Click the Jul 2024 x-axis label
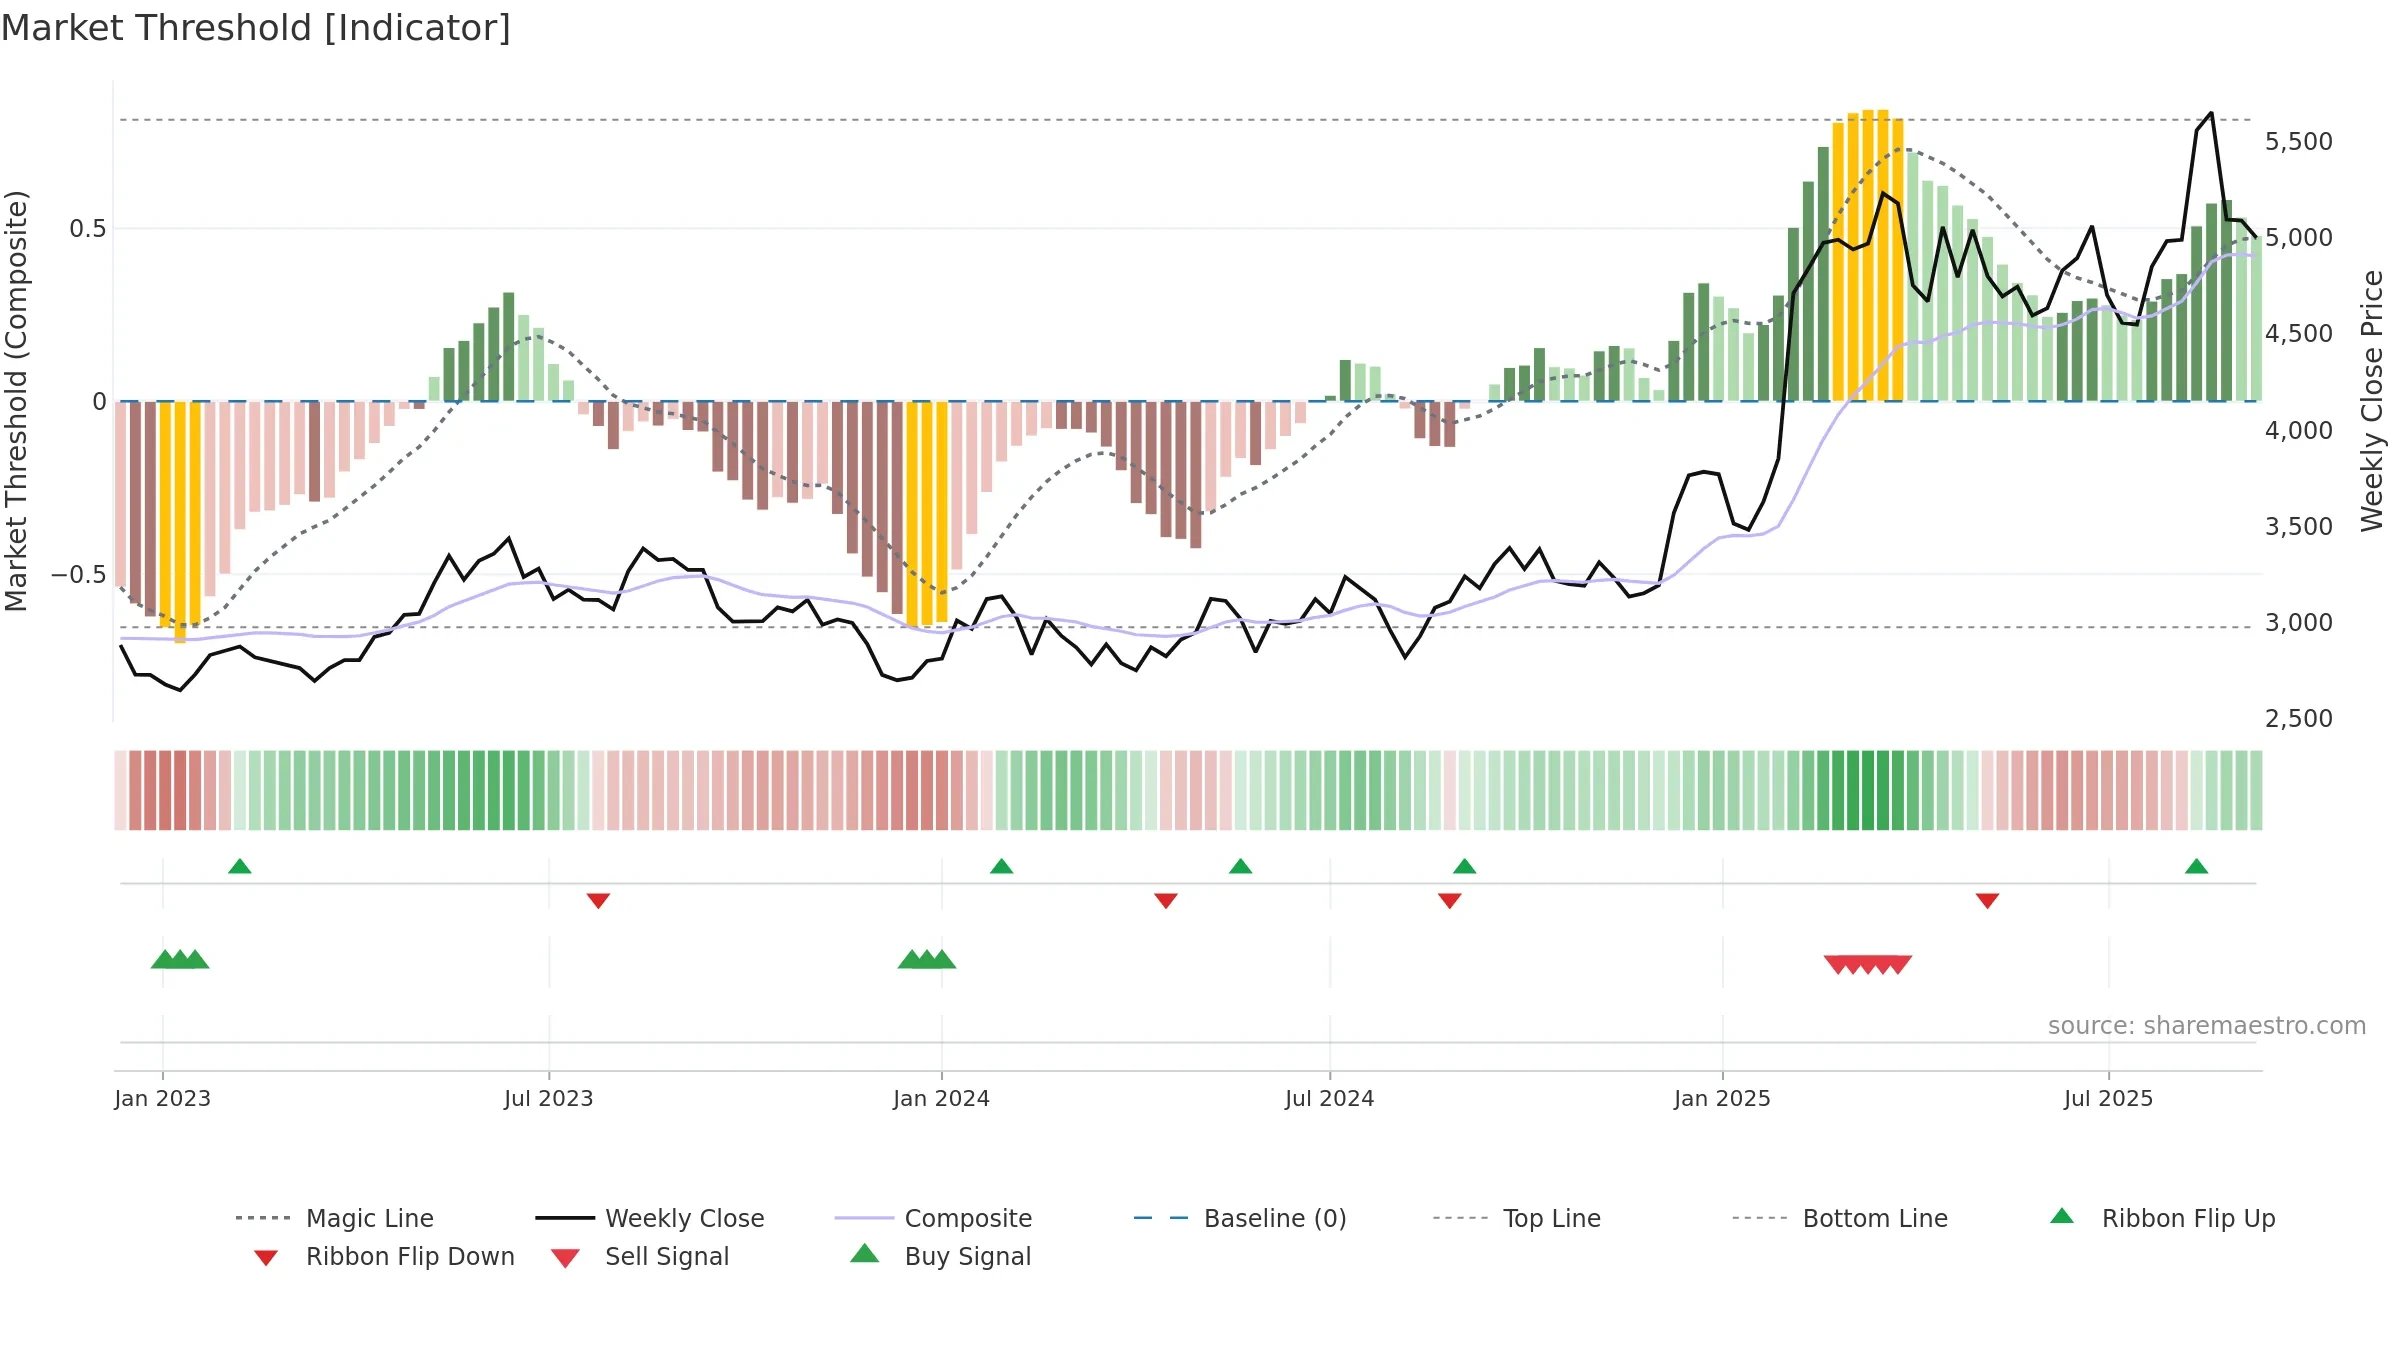This screenshot has width=2400, height=1350. [1330, 1098]
